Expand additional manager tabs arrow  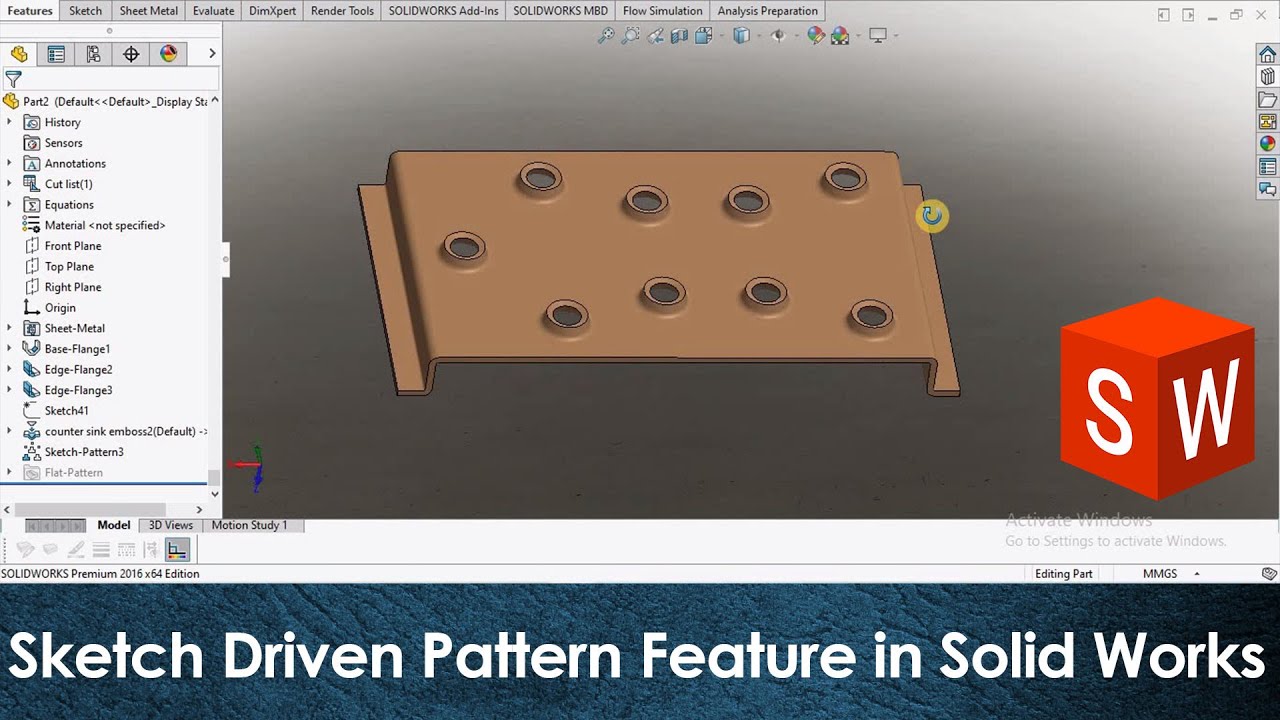212,54
